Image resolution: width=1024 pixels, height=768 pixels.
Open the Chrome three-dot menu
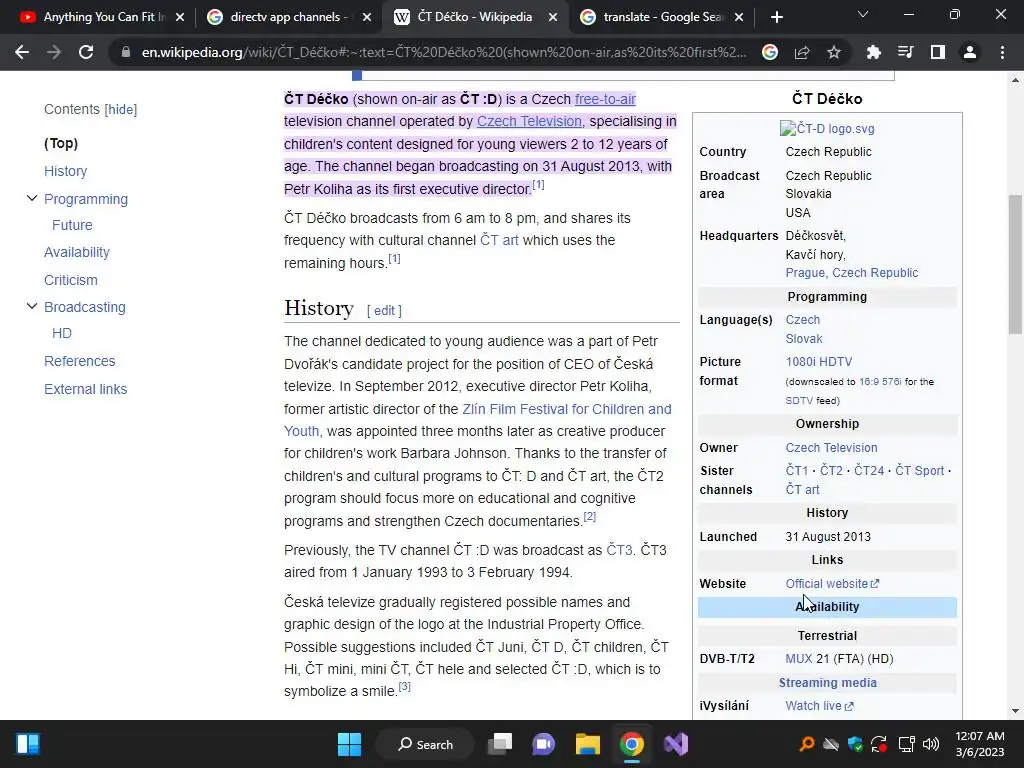coord(1002,52)
